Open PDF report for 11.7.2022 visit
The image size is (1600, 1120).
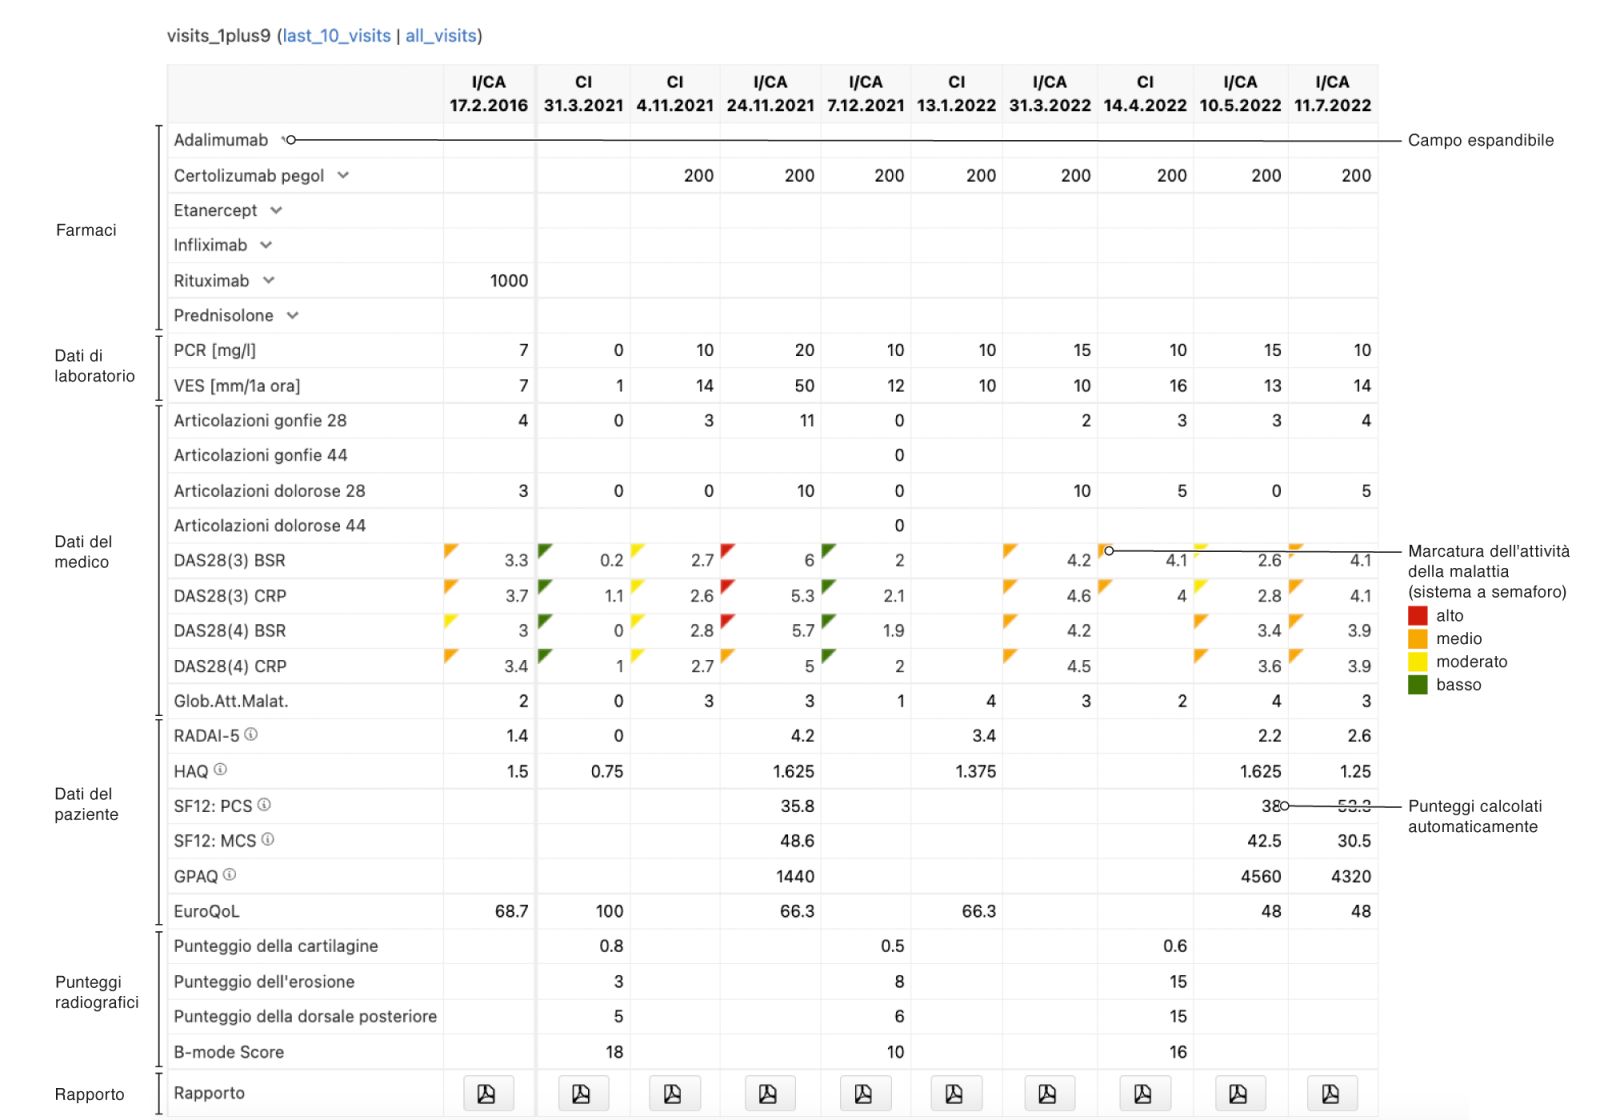(x=1331, y=1093)
